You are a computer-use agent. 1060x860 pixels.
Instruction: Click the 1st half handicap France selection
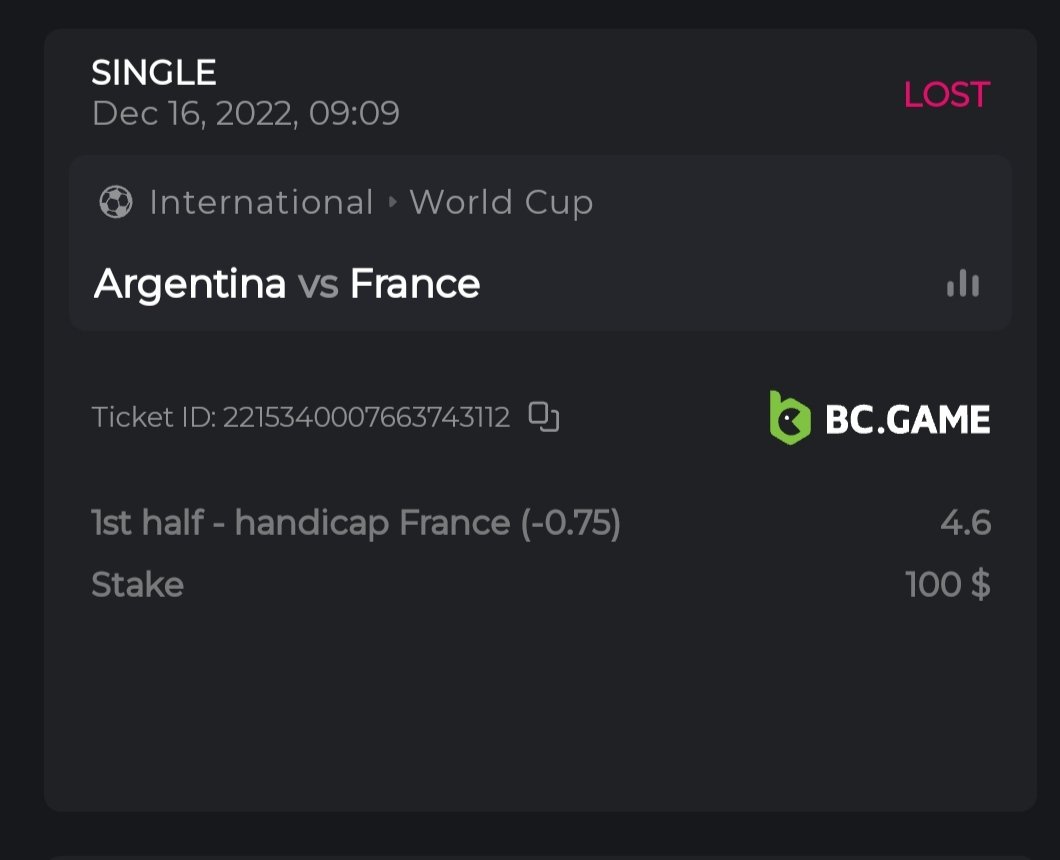[x=356, y=523]
